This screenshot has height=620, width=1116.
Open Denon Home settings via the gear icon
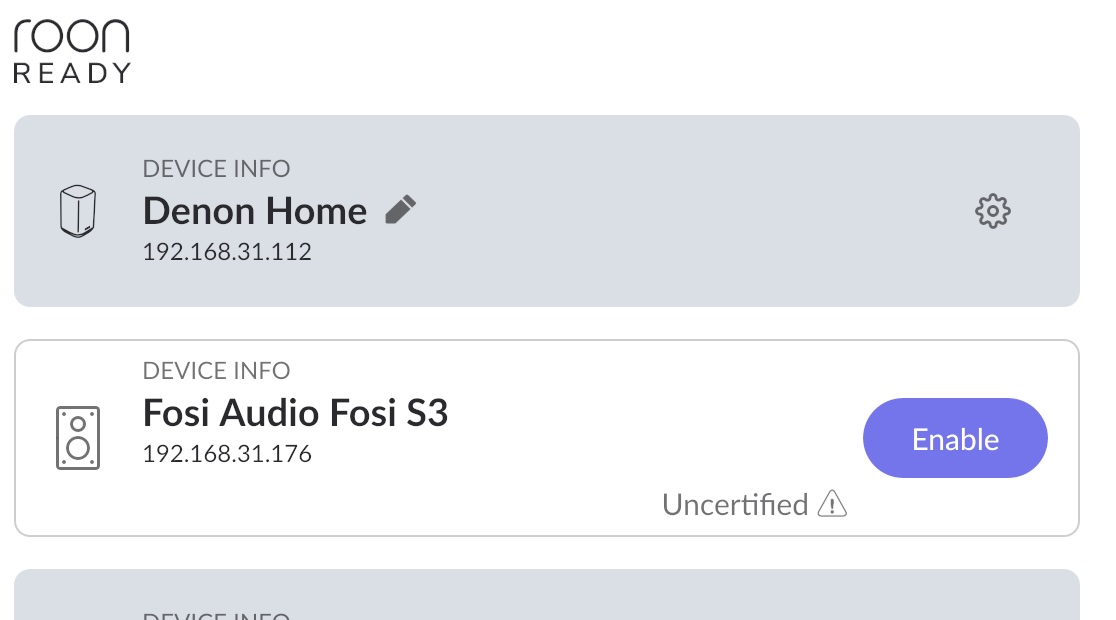(992, 211)
